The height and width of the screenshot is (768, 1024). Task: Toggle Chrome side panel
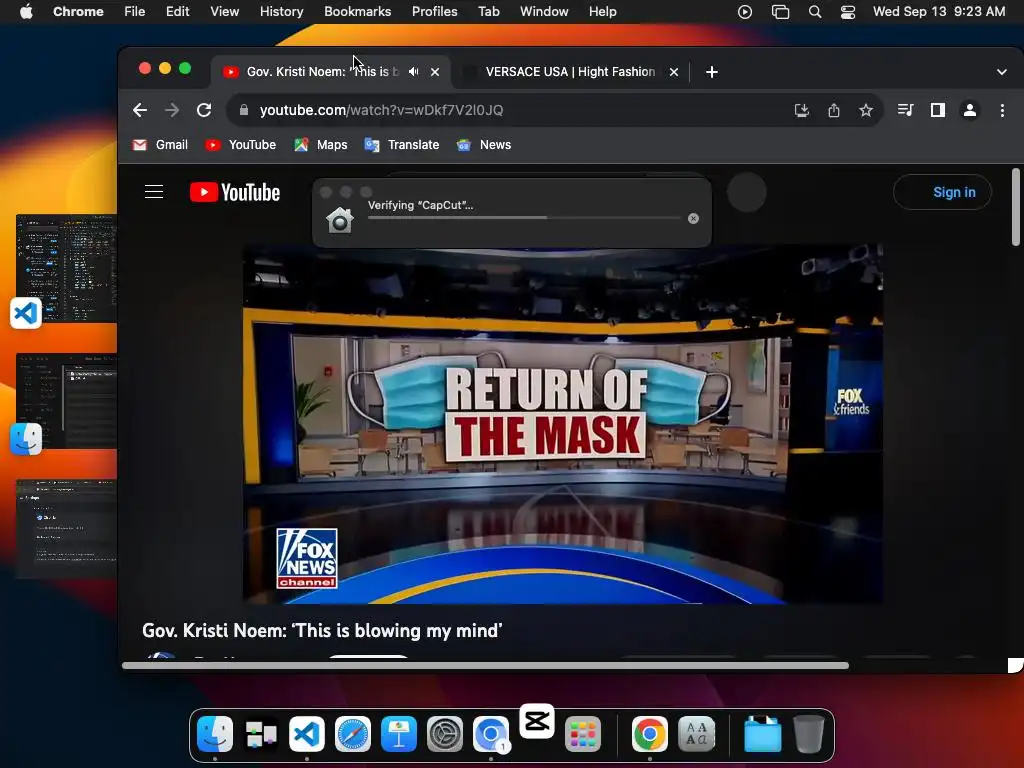click(938, 110)
